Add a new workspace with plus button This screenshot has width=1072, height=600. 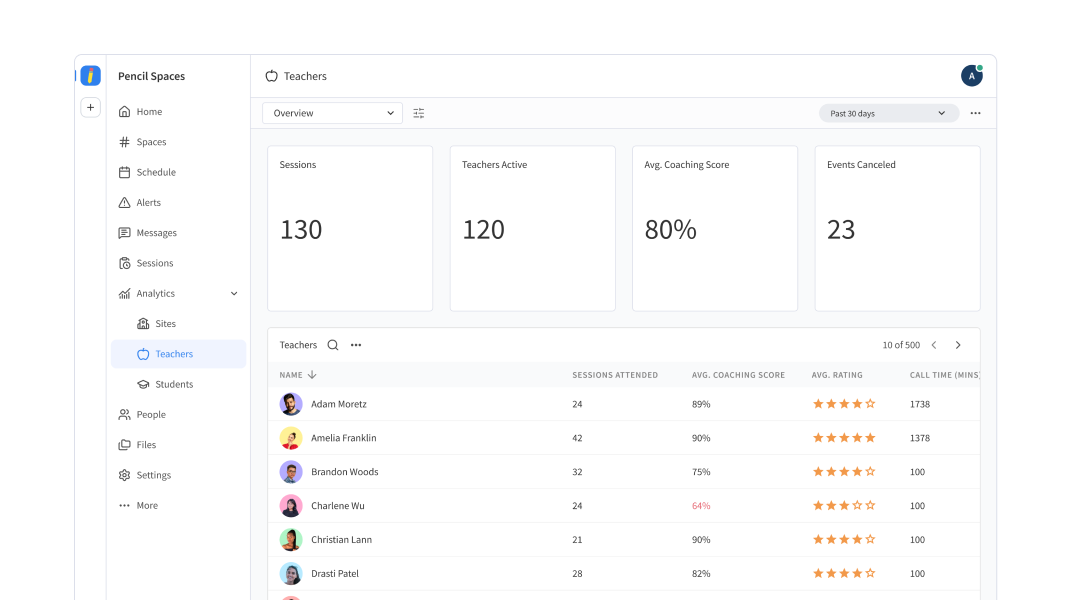[x=90, y=107]
